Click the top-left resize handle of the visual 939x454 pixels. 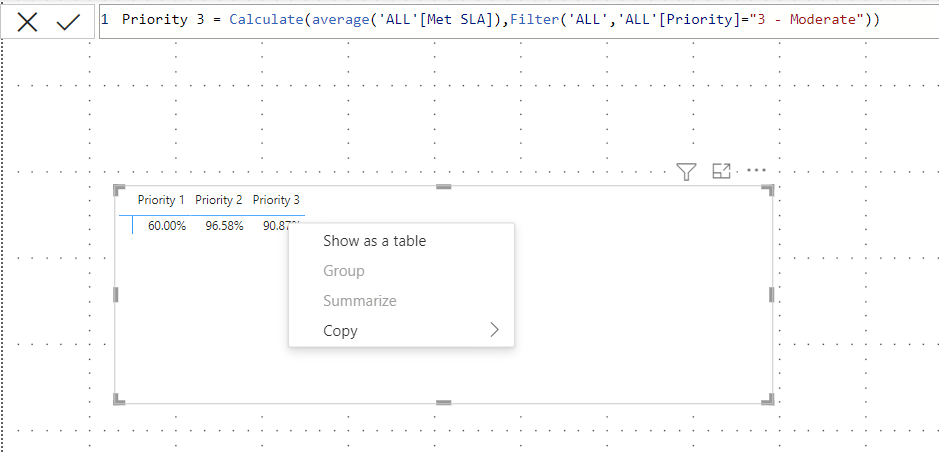tap(119, 190)
